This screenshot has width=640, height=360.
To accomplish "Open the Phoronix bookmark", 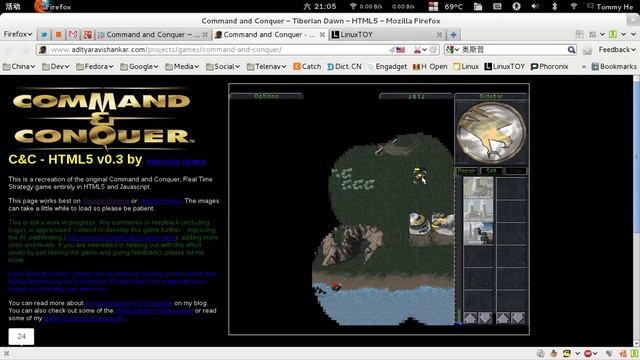I will point(549,66).
